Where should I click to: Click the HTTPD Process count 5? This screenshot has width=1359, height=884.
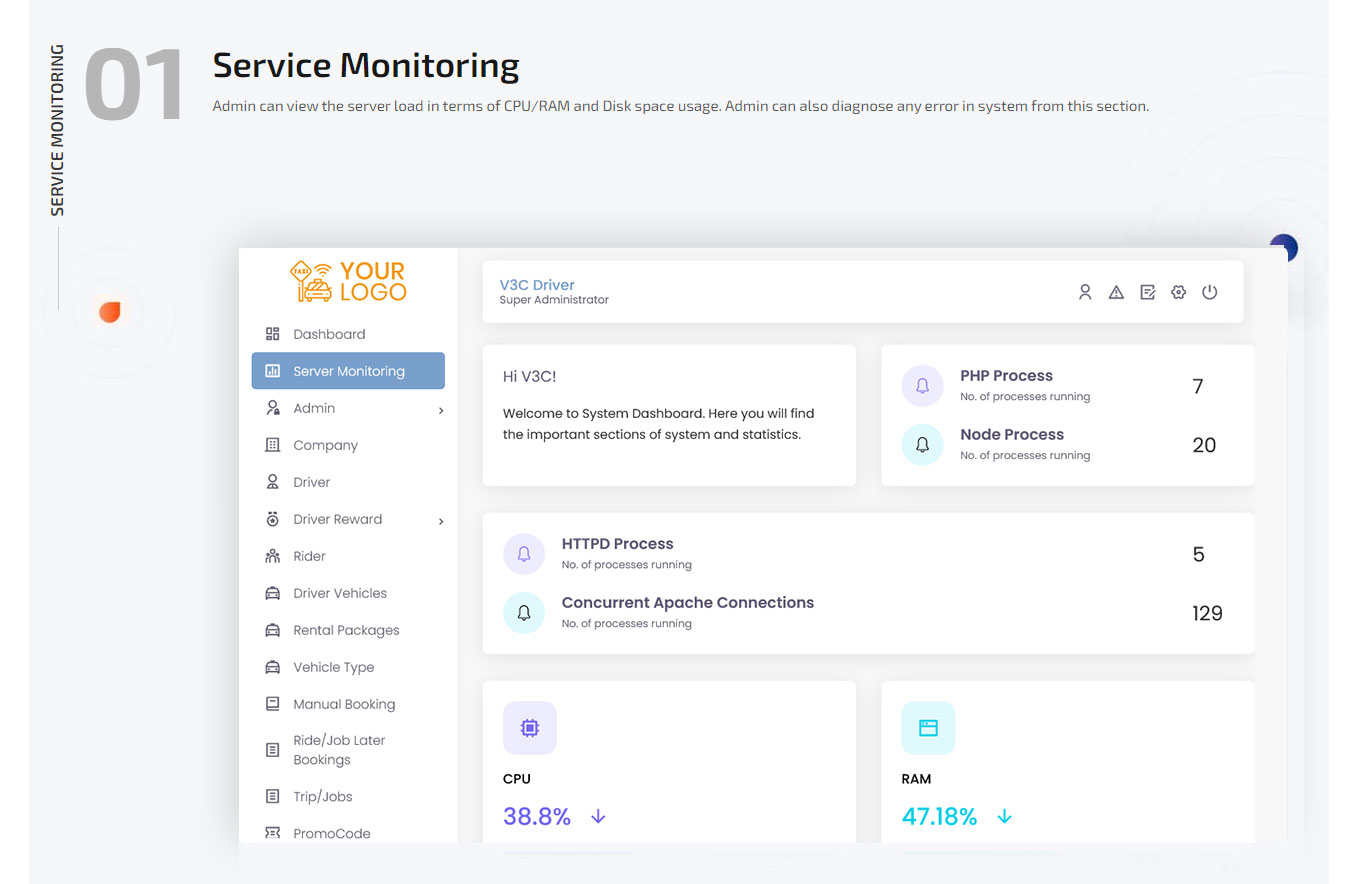tap(1198, 554)
